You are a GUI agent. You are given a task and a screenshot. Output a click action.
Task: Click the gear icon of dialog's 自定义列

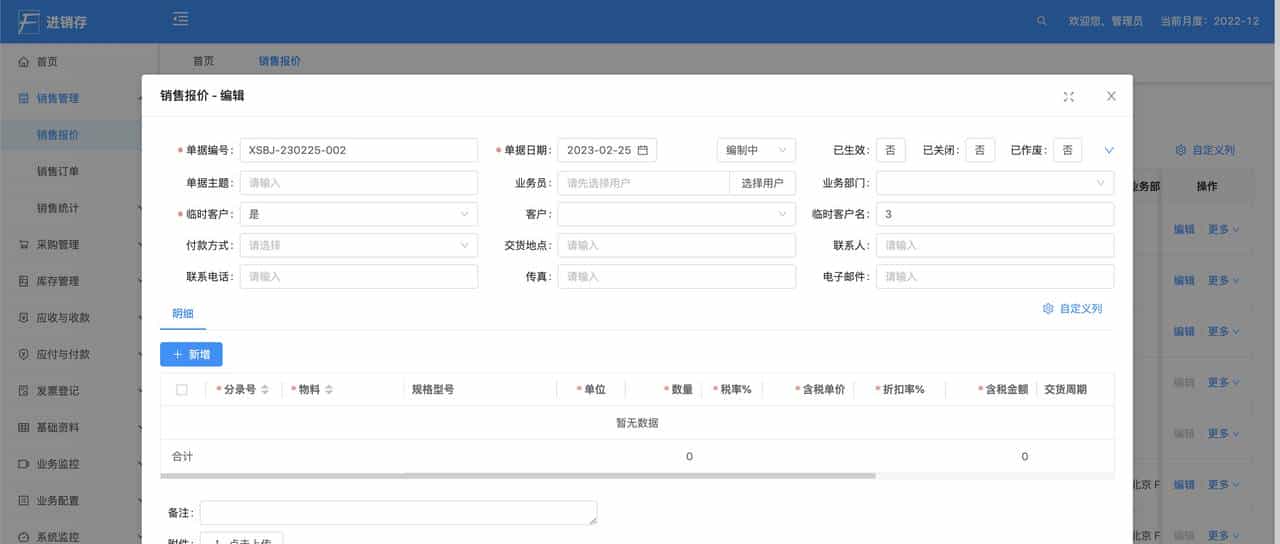tap(1048, 309)
